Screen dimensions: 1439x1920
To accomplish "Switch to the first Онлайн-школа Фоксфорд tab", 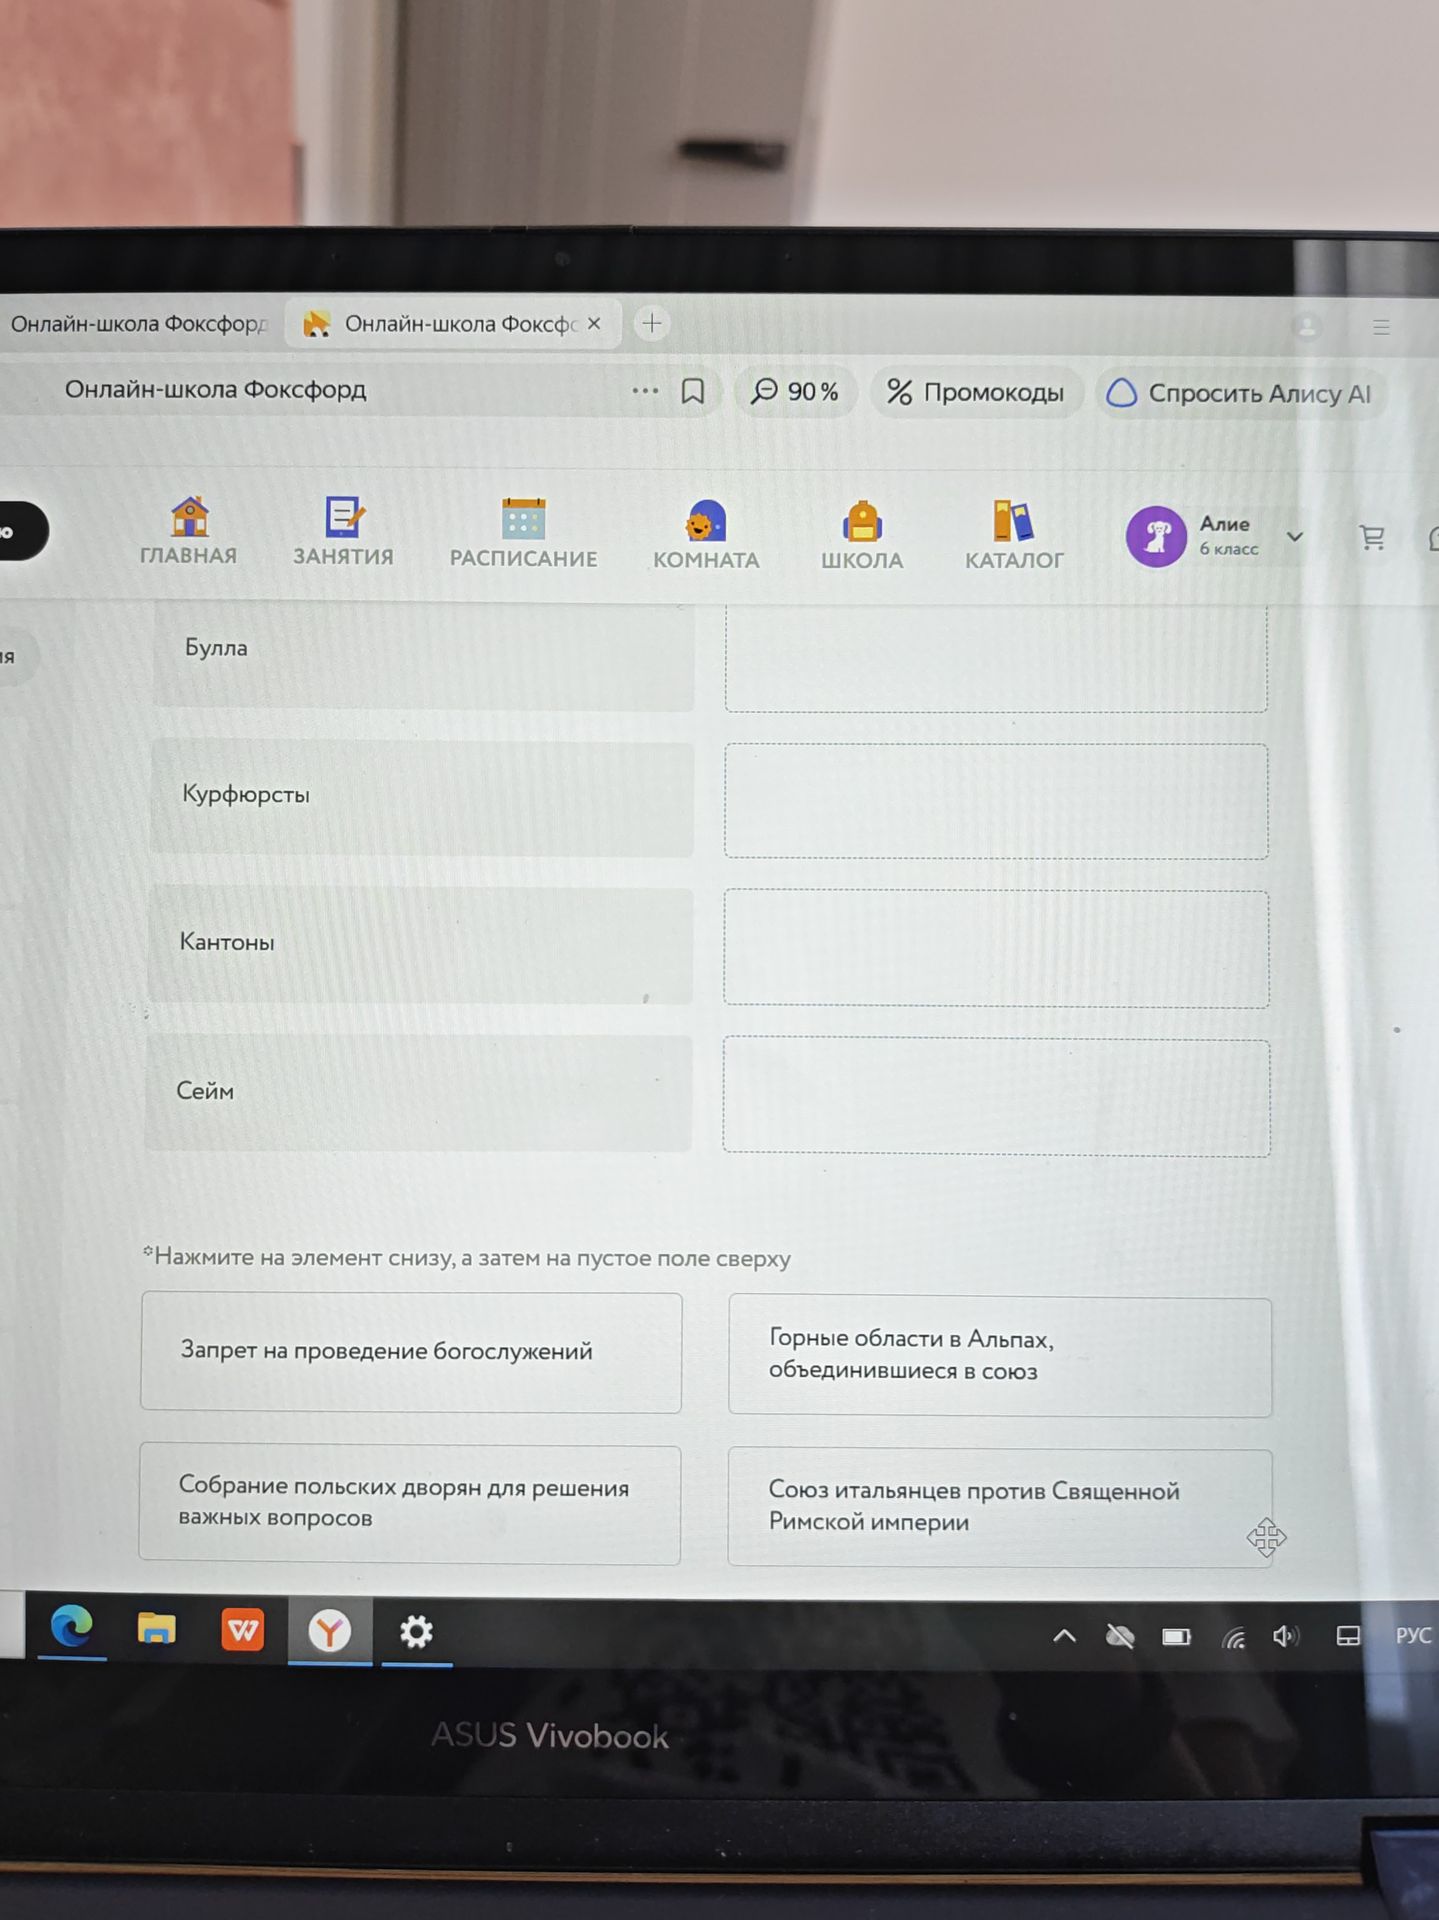I will click(x=138, y=323).
